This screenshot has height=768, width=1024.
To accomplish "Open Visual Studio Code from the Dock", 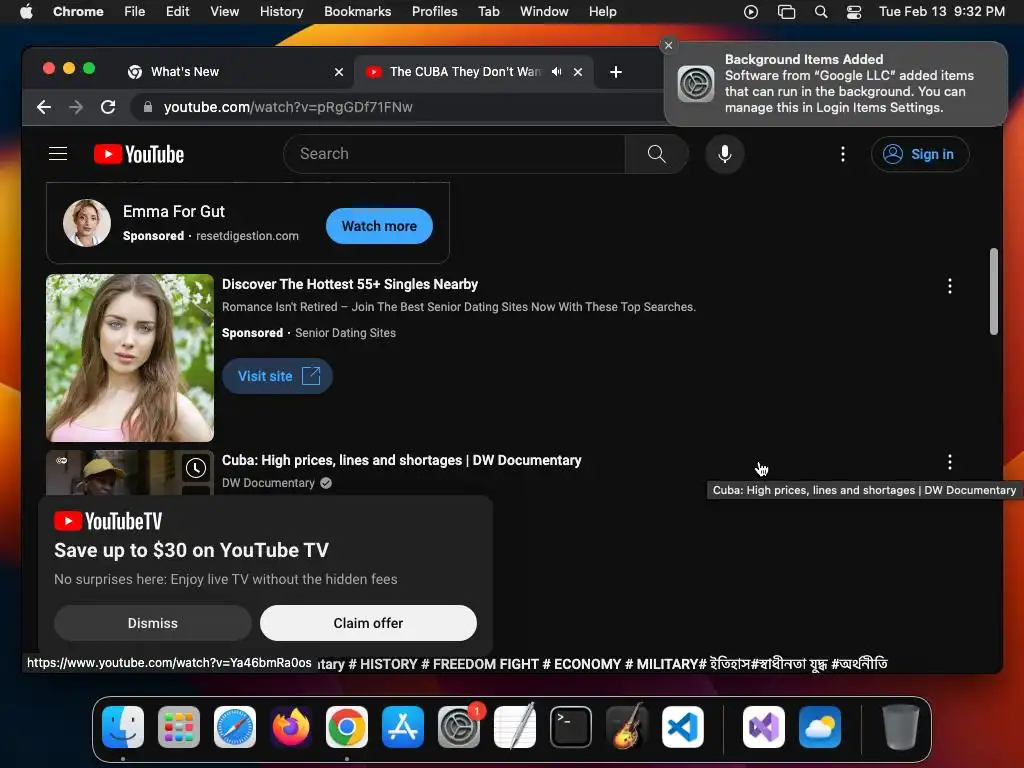I will pyautogui.click(x=683, y=727).
